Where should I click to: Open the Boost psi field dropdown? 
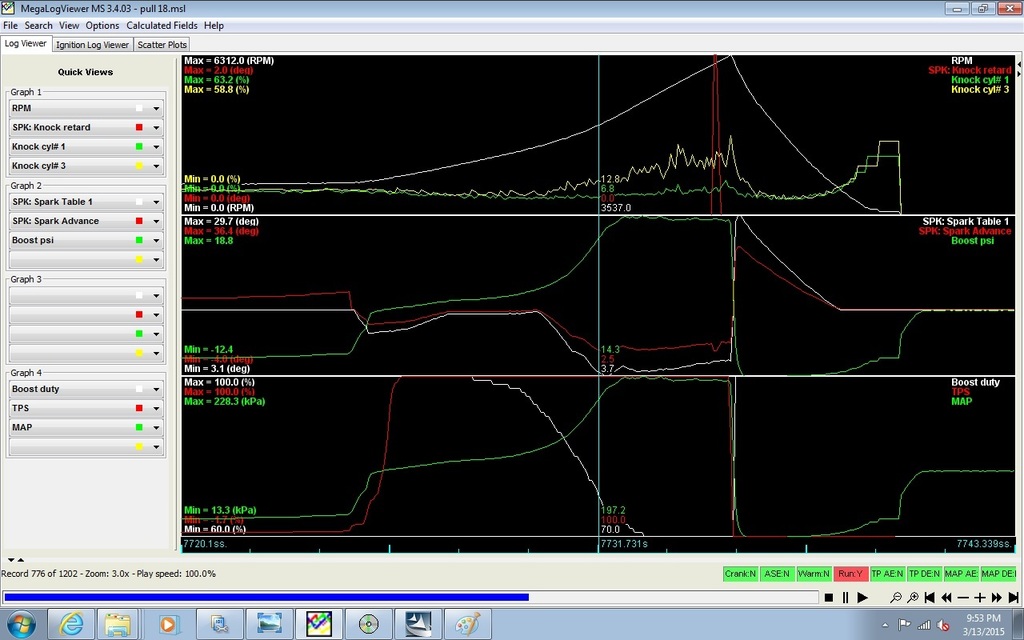[156, 240]
